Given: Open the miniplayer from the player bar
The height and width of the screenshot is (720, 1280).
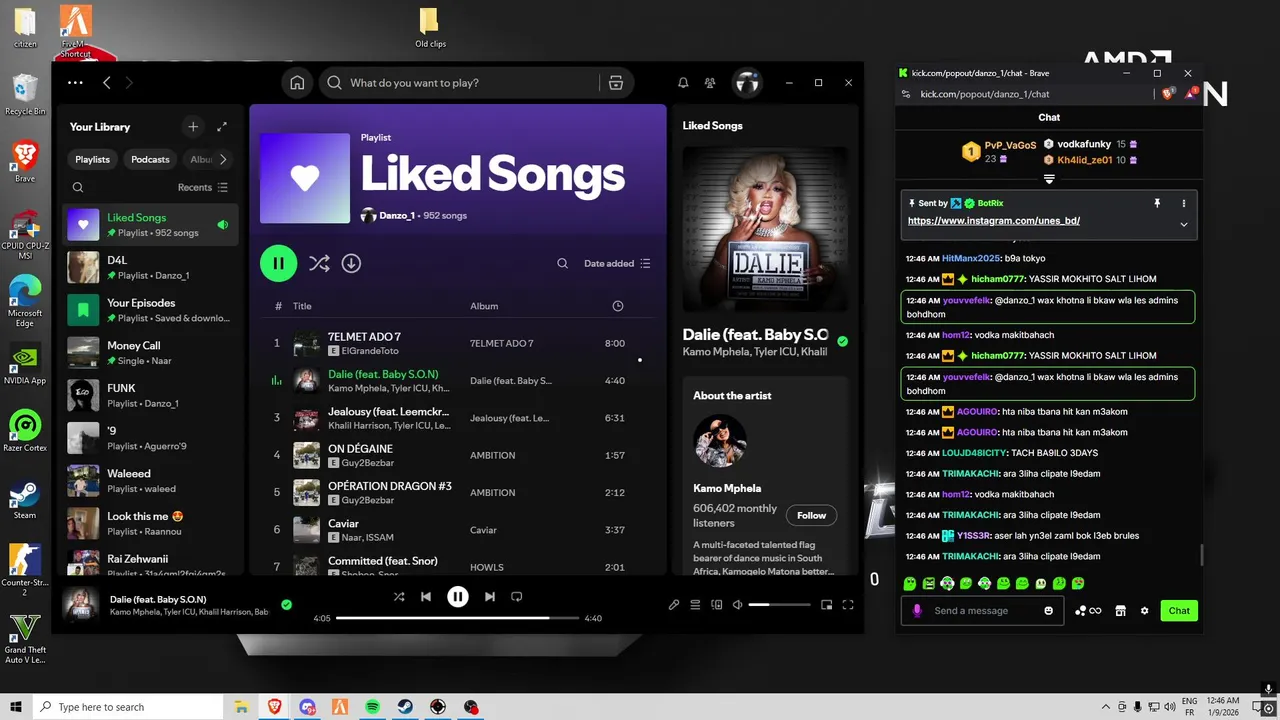Looking at the screenshot, I should tap(826, 604).
